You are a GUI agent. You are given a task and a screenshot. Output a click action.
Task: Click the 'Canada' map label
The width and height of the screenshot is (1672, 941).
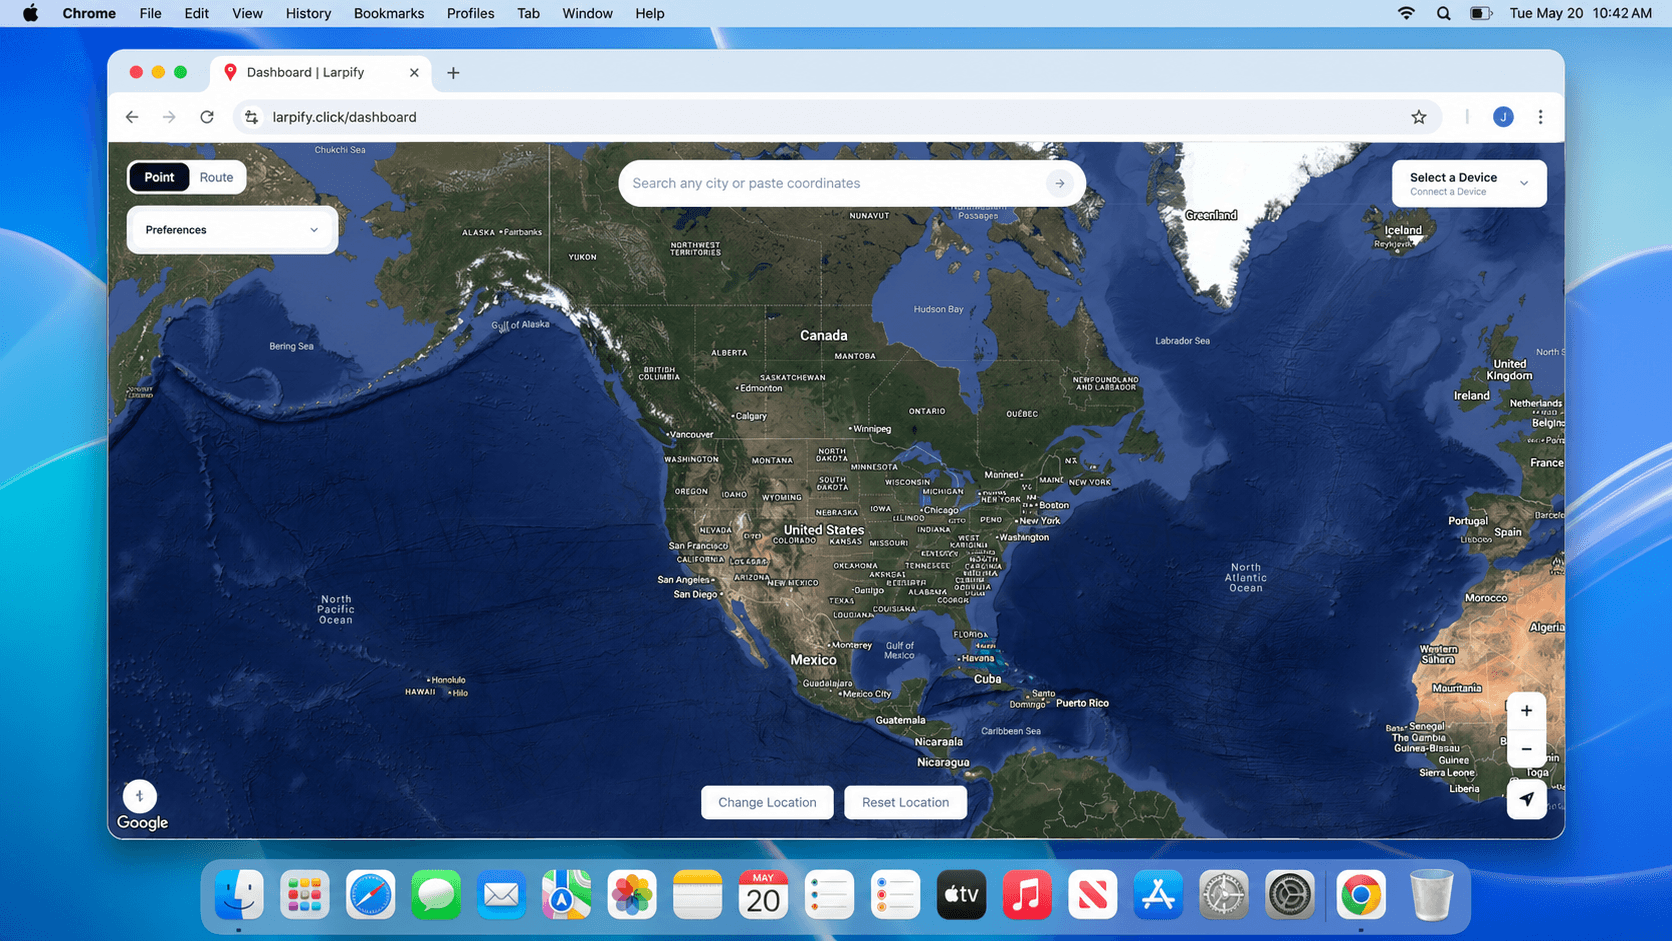click(x=823, y=336)
